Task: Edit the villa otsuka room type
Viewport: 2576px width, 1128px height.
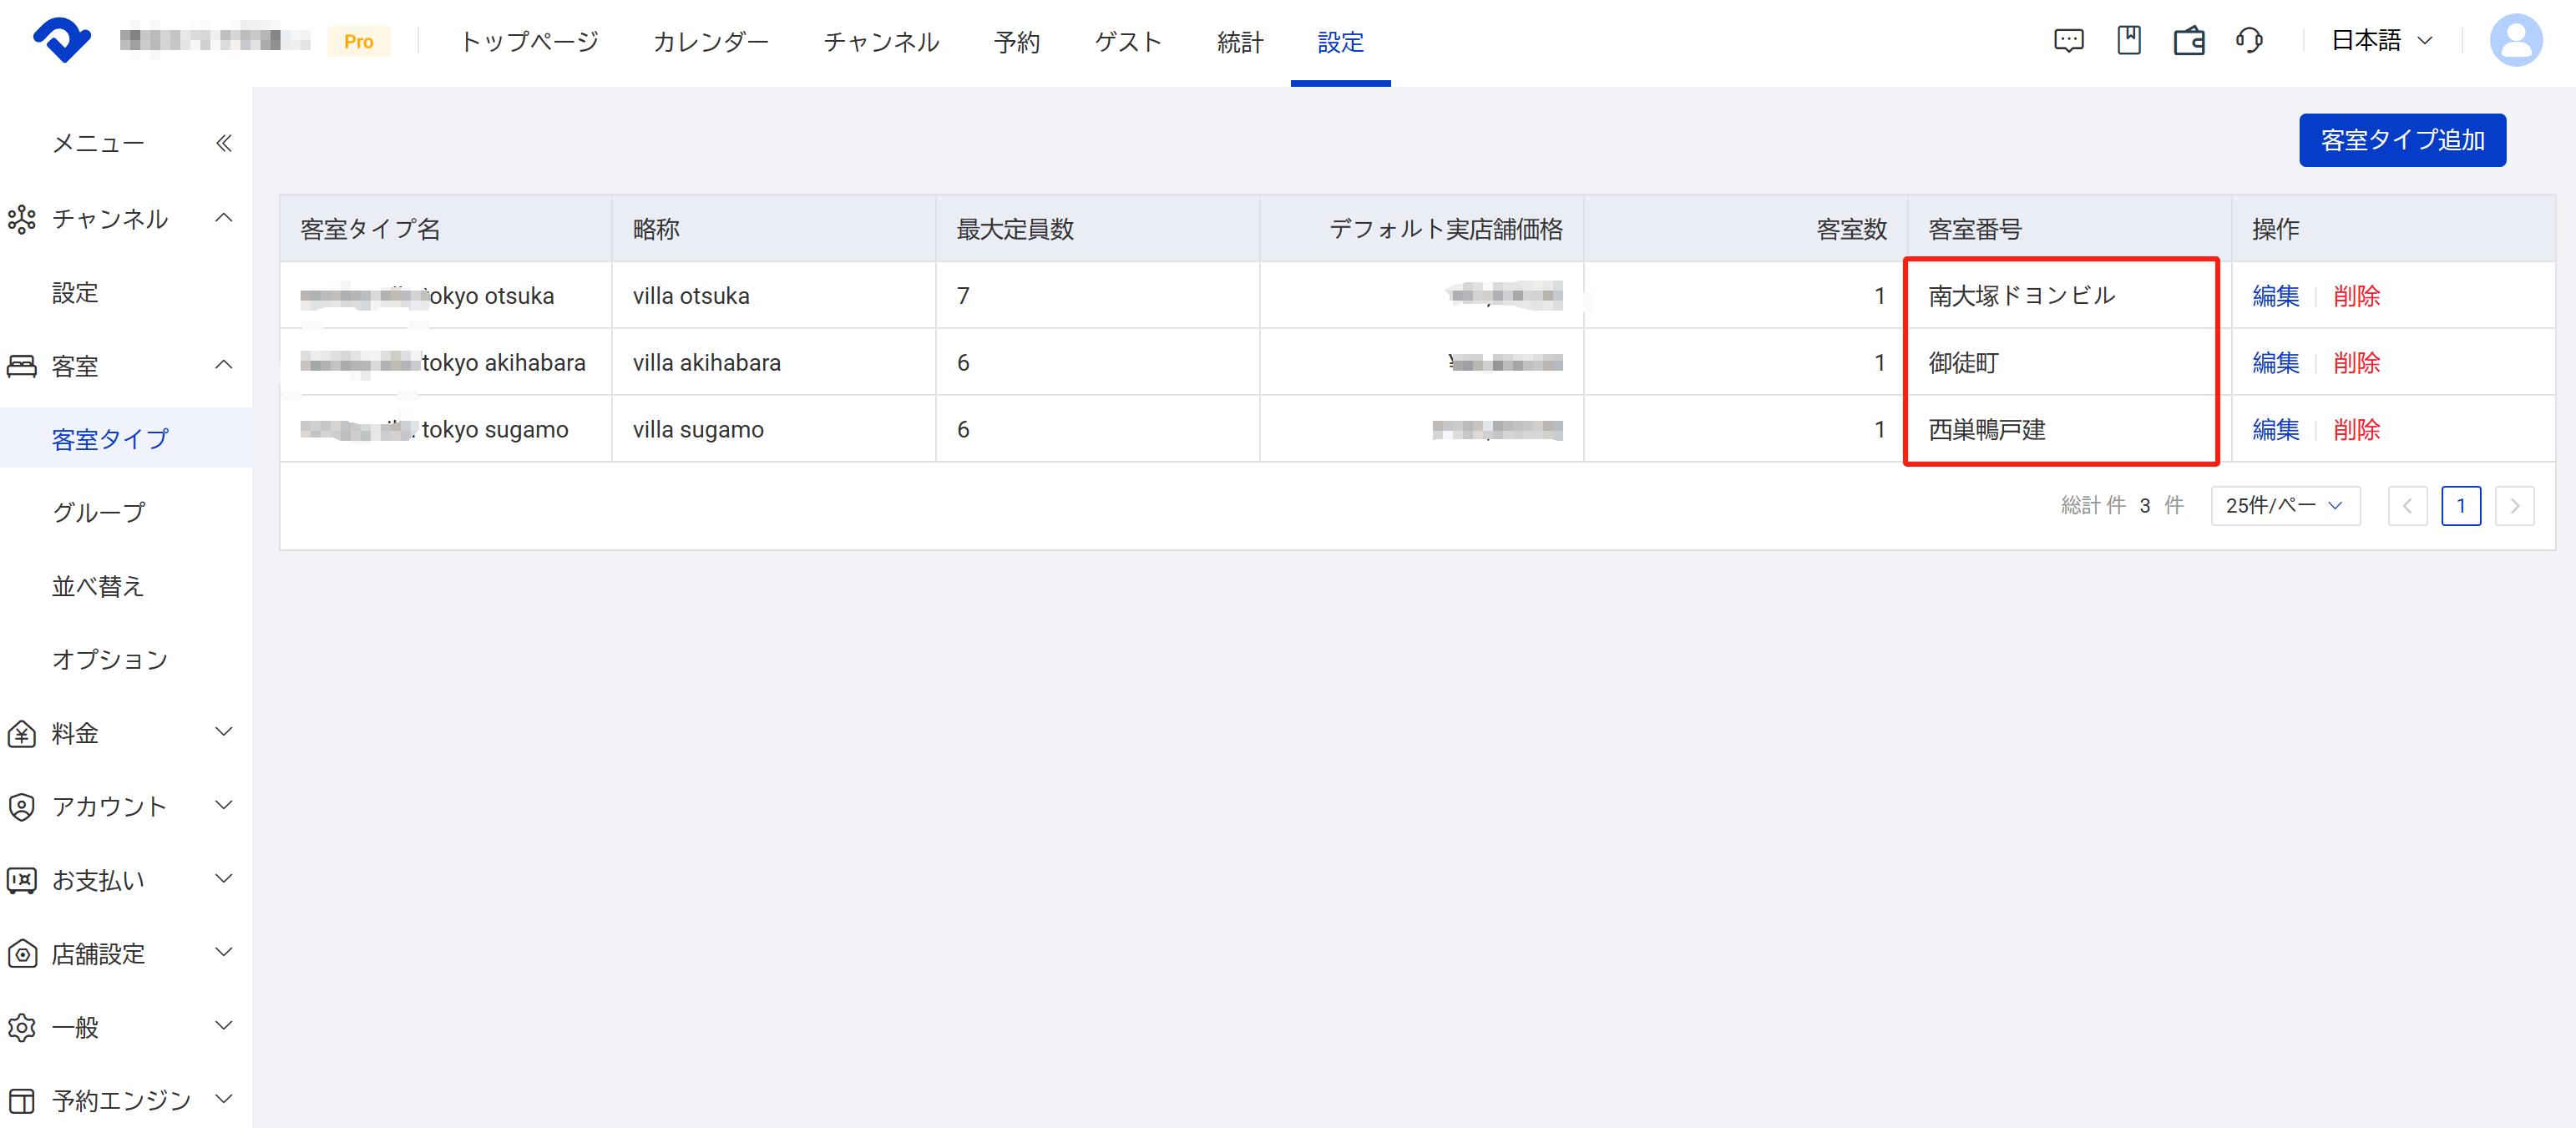Action: pyautogui.click(x=2275, y=296)
